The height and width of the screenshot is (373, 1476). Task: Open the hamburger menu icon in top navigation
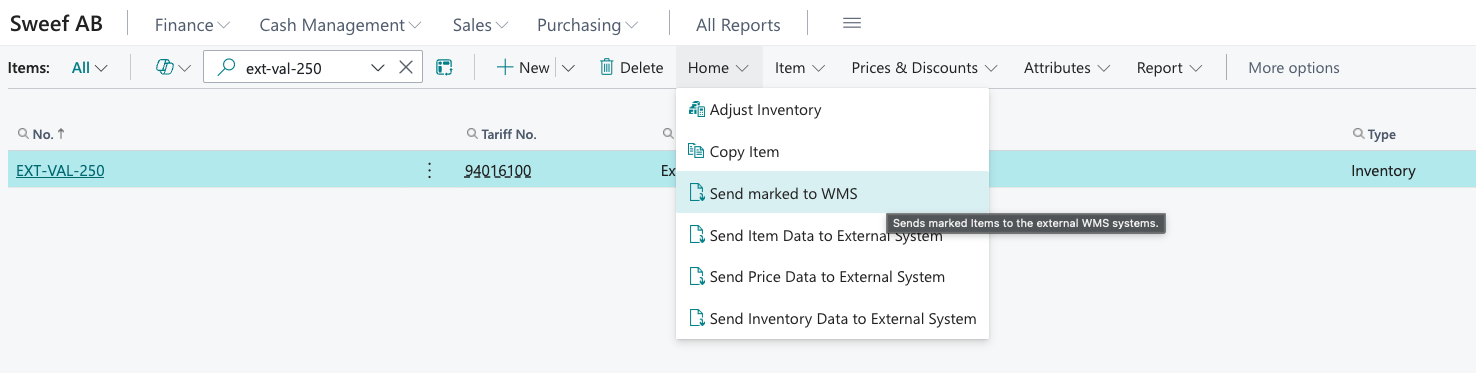pyautogui.click(x=852, y=23)
